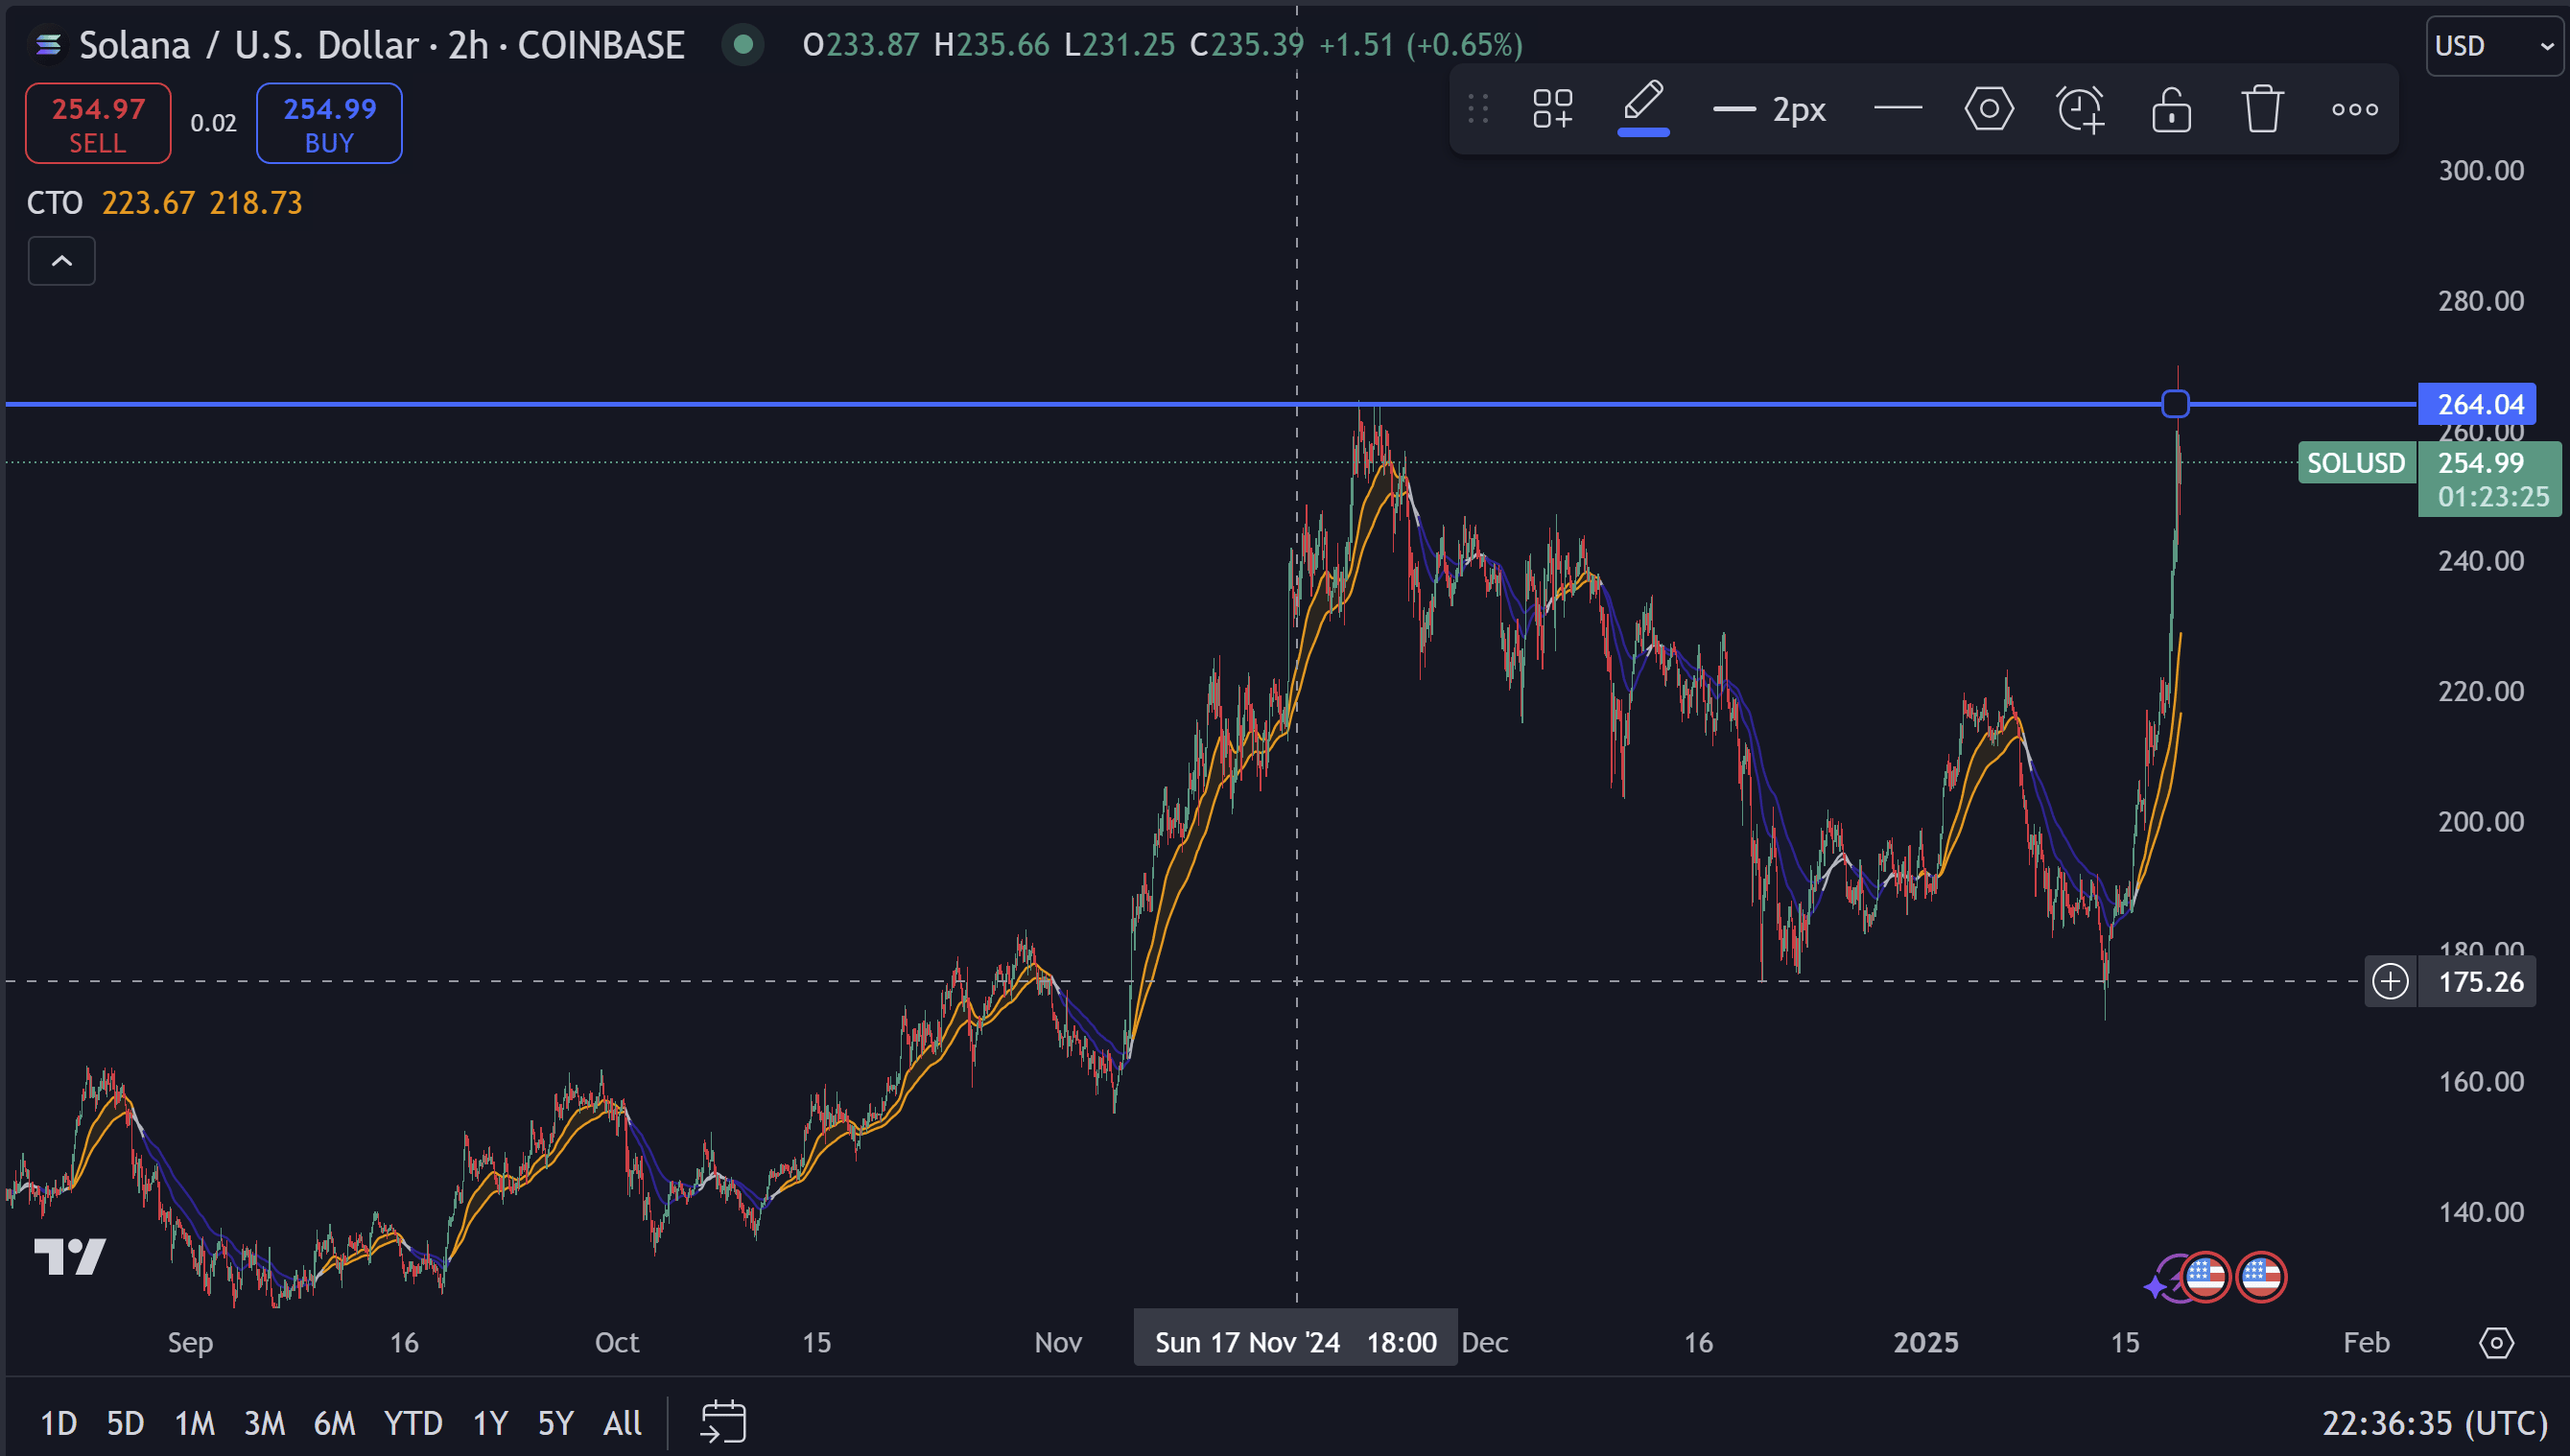2570x1456 pixels.
Task: Click the CTO indicator label
Action: 54,203
